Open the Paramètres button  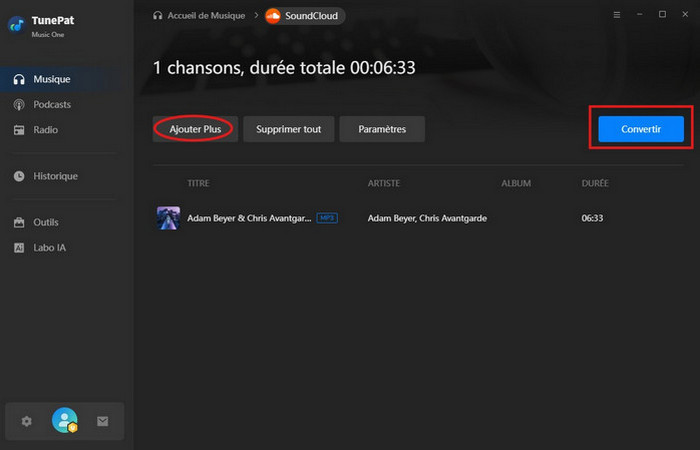point(381,129)
